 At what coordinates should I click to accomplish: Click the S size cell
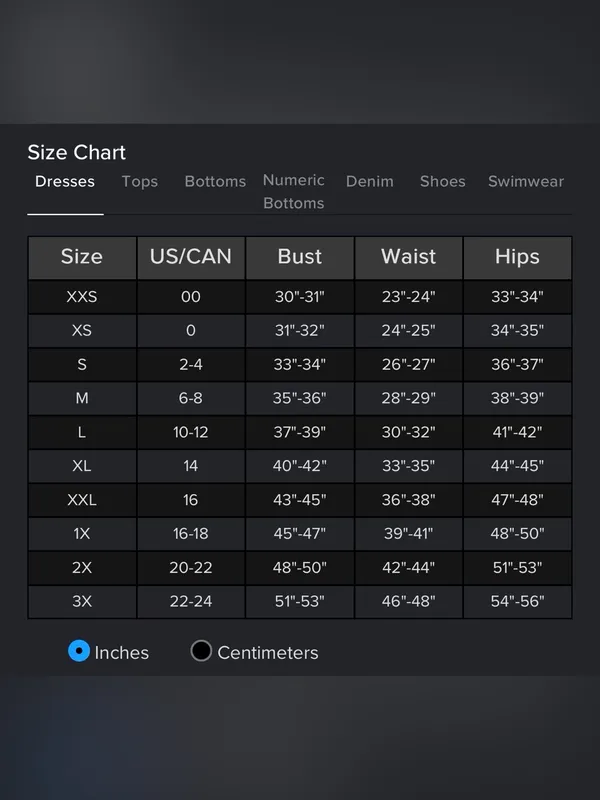[82, 365]
